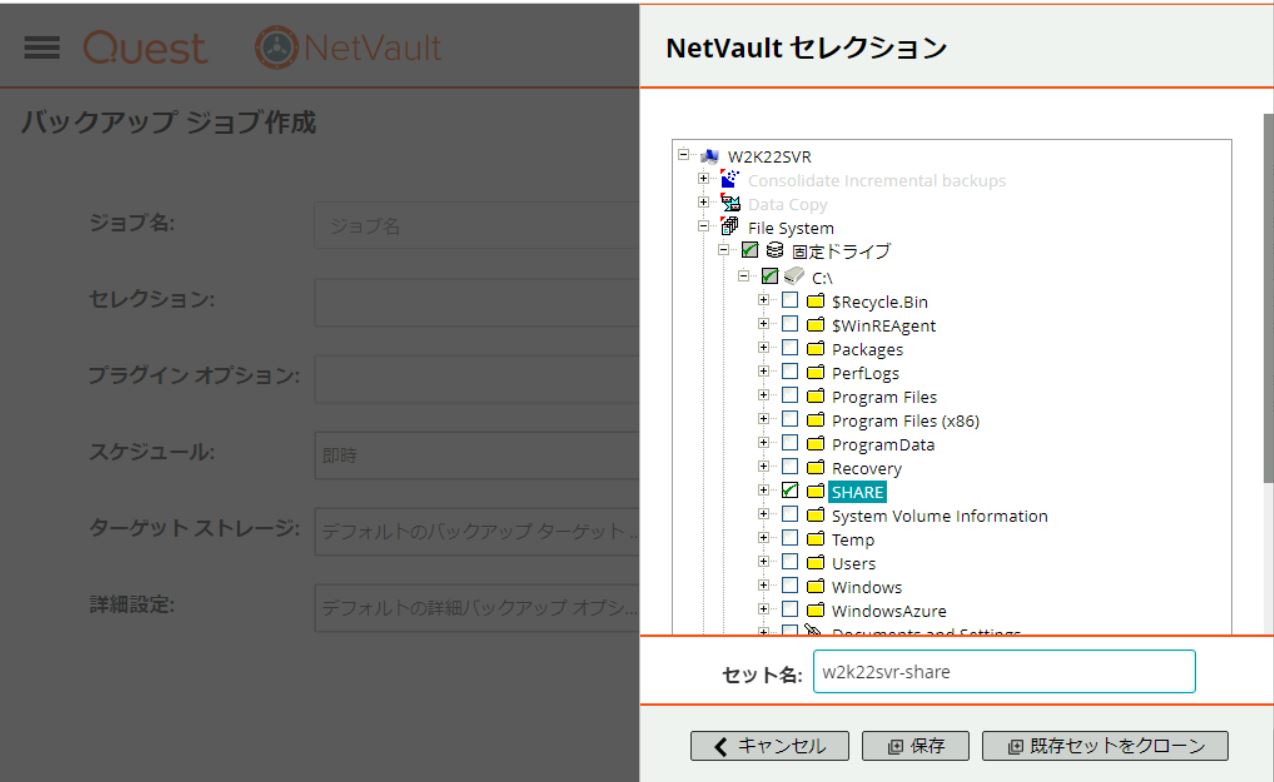Expand the ProgramData folder node
Viewport: 1274px width, 782px height.
766,443
